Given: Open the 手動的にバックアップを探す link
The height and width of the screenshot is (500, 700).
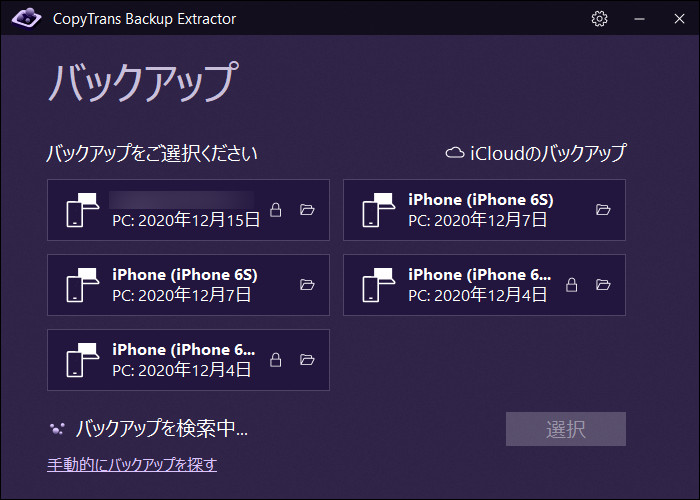Looking at the screenshot, I should 132,465.
